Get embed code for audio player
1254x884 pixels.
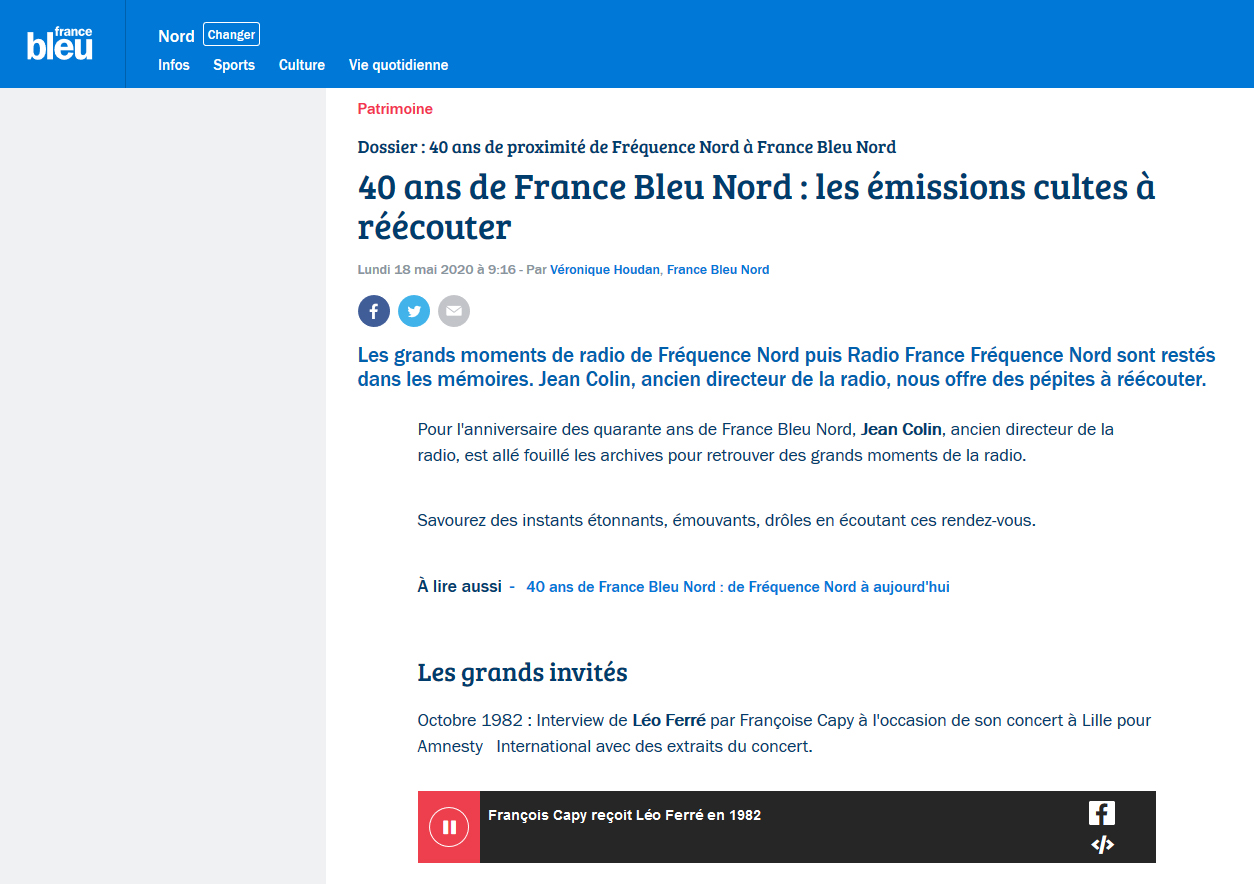(1101, 845)
